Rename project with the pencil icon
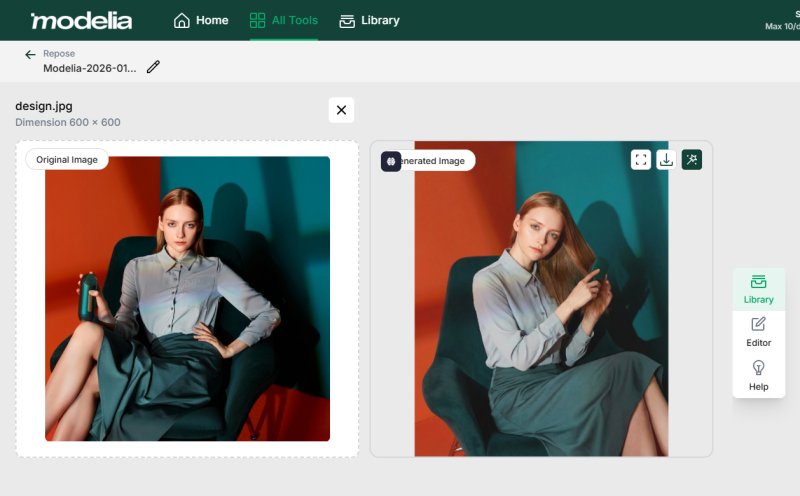800x496 pixels. pos(153,67)
